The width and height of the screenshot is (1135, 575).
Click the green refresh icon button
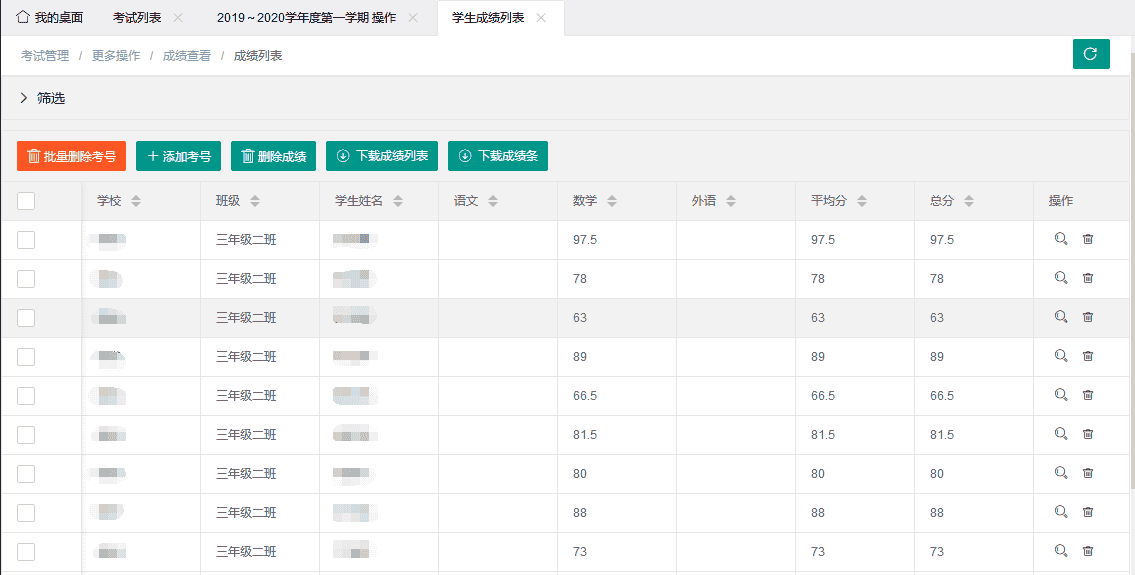1091,54
